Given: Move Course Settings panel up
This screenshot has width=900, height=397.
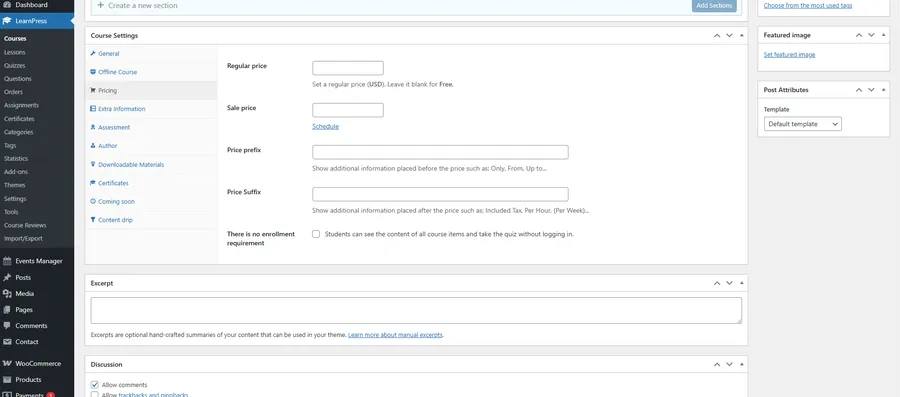Looking at the screenshot, I should coord(717,36).
